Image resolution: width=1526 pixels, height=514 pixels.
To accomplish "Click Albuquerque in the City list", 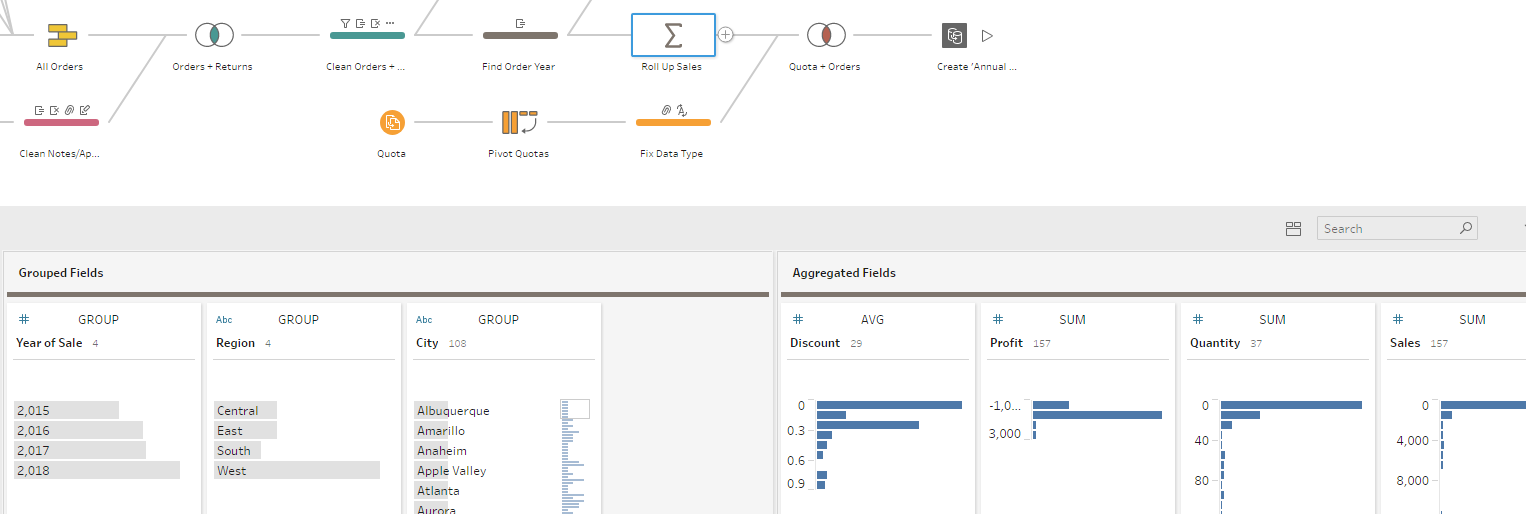I will 453,411.
